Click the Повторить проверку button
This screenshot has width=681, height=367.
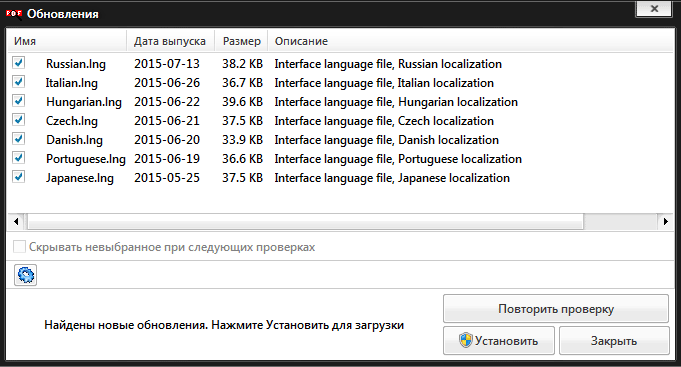point(556,309)
